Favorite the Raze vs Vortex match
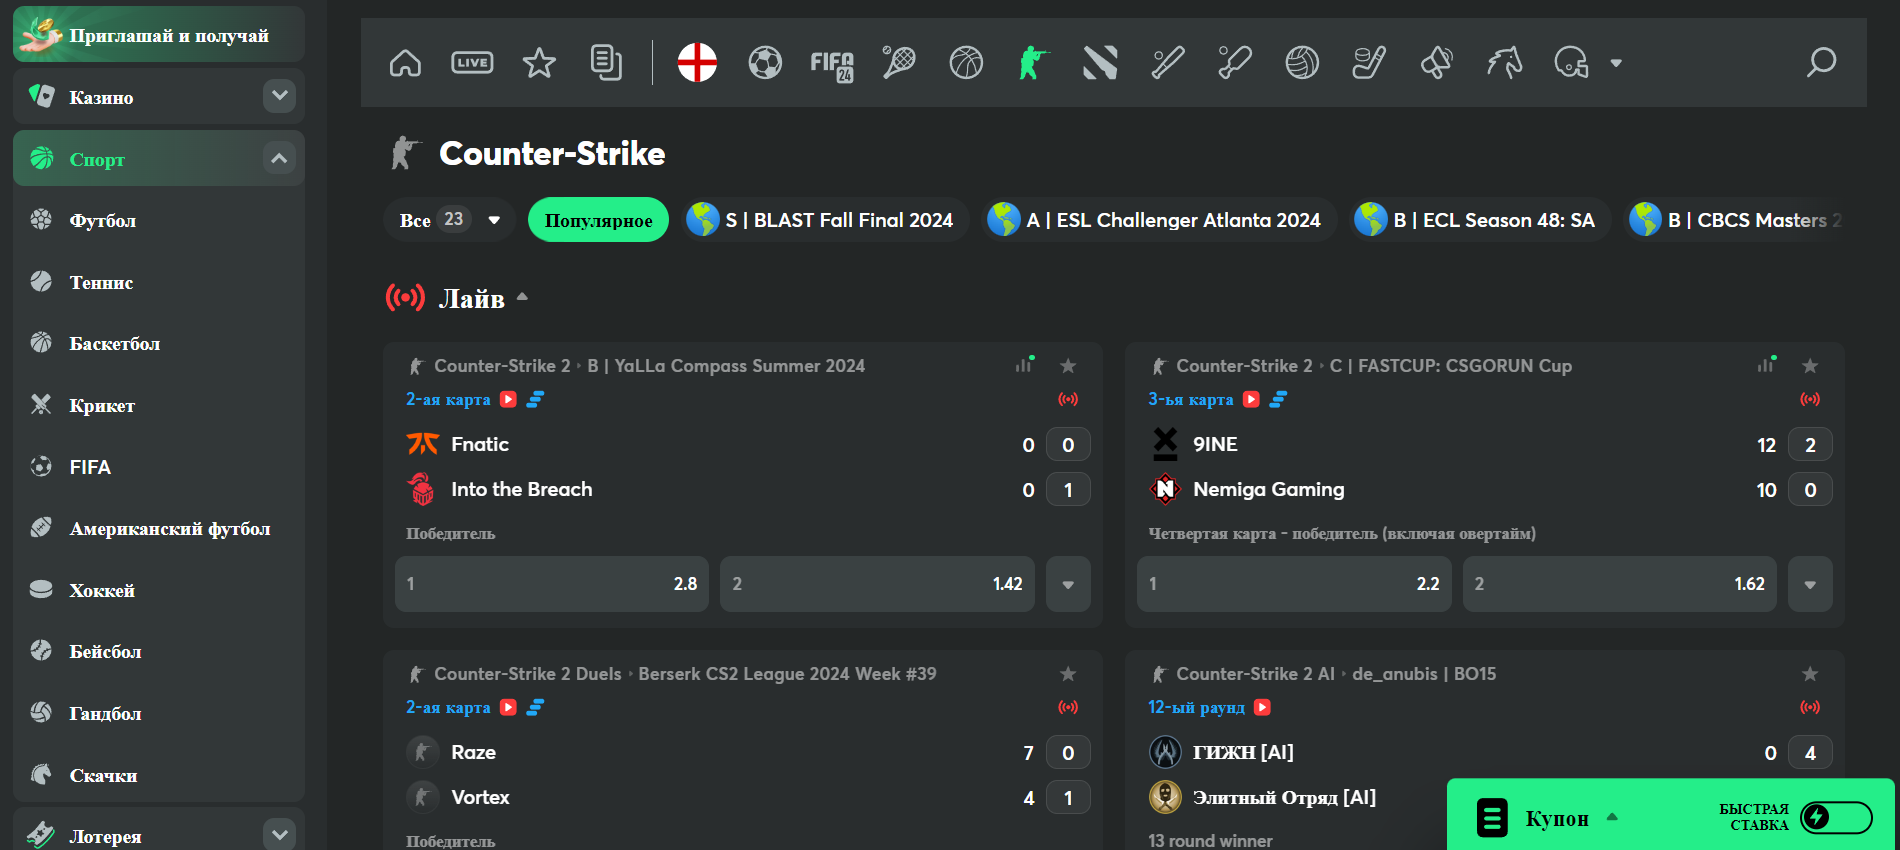1900x850 pixels. 1068,674
